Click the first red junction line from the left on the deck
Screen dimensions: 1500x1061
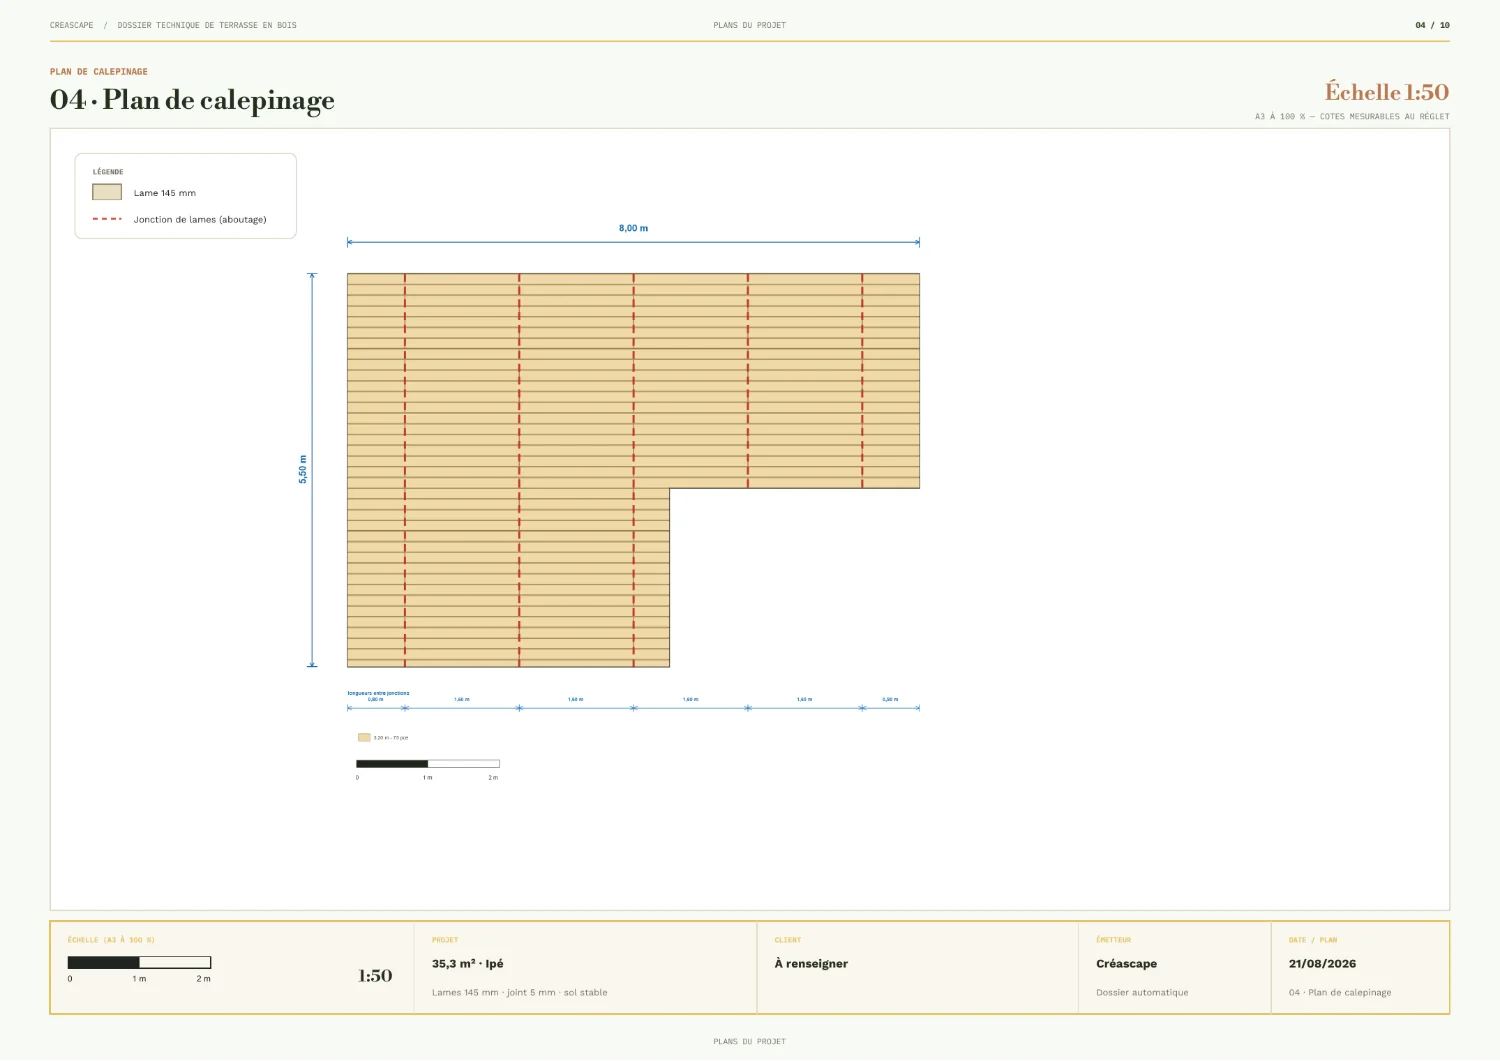405,470
